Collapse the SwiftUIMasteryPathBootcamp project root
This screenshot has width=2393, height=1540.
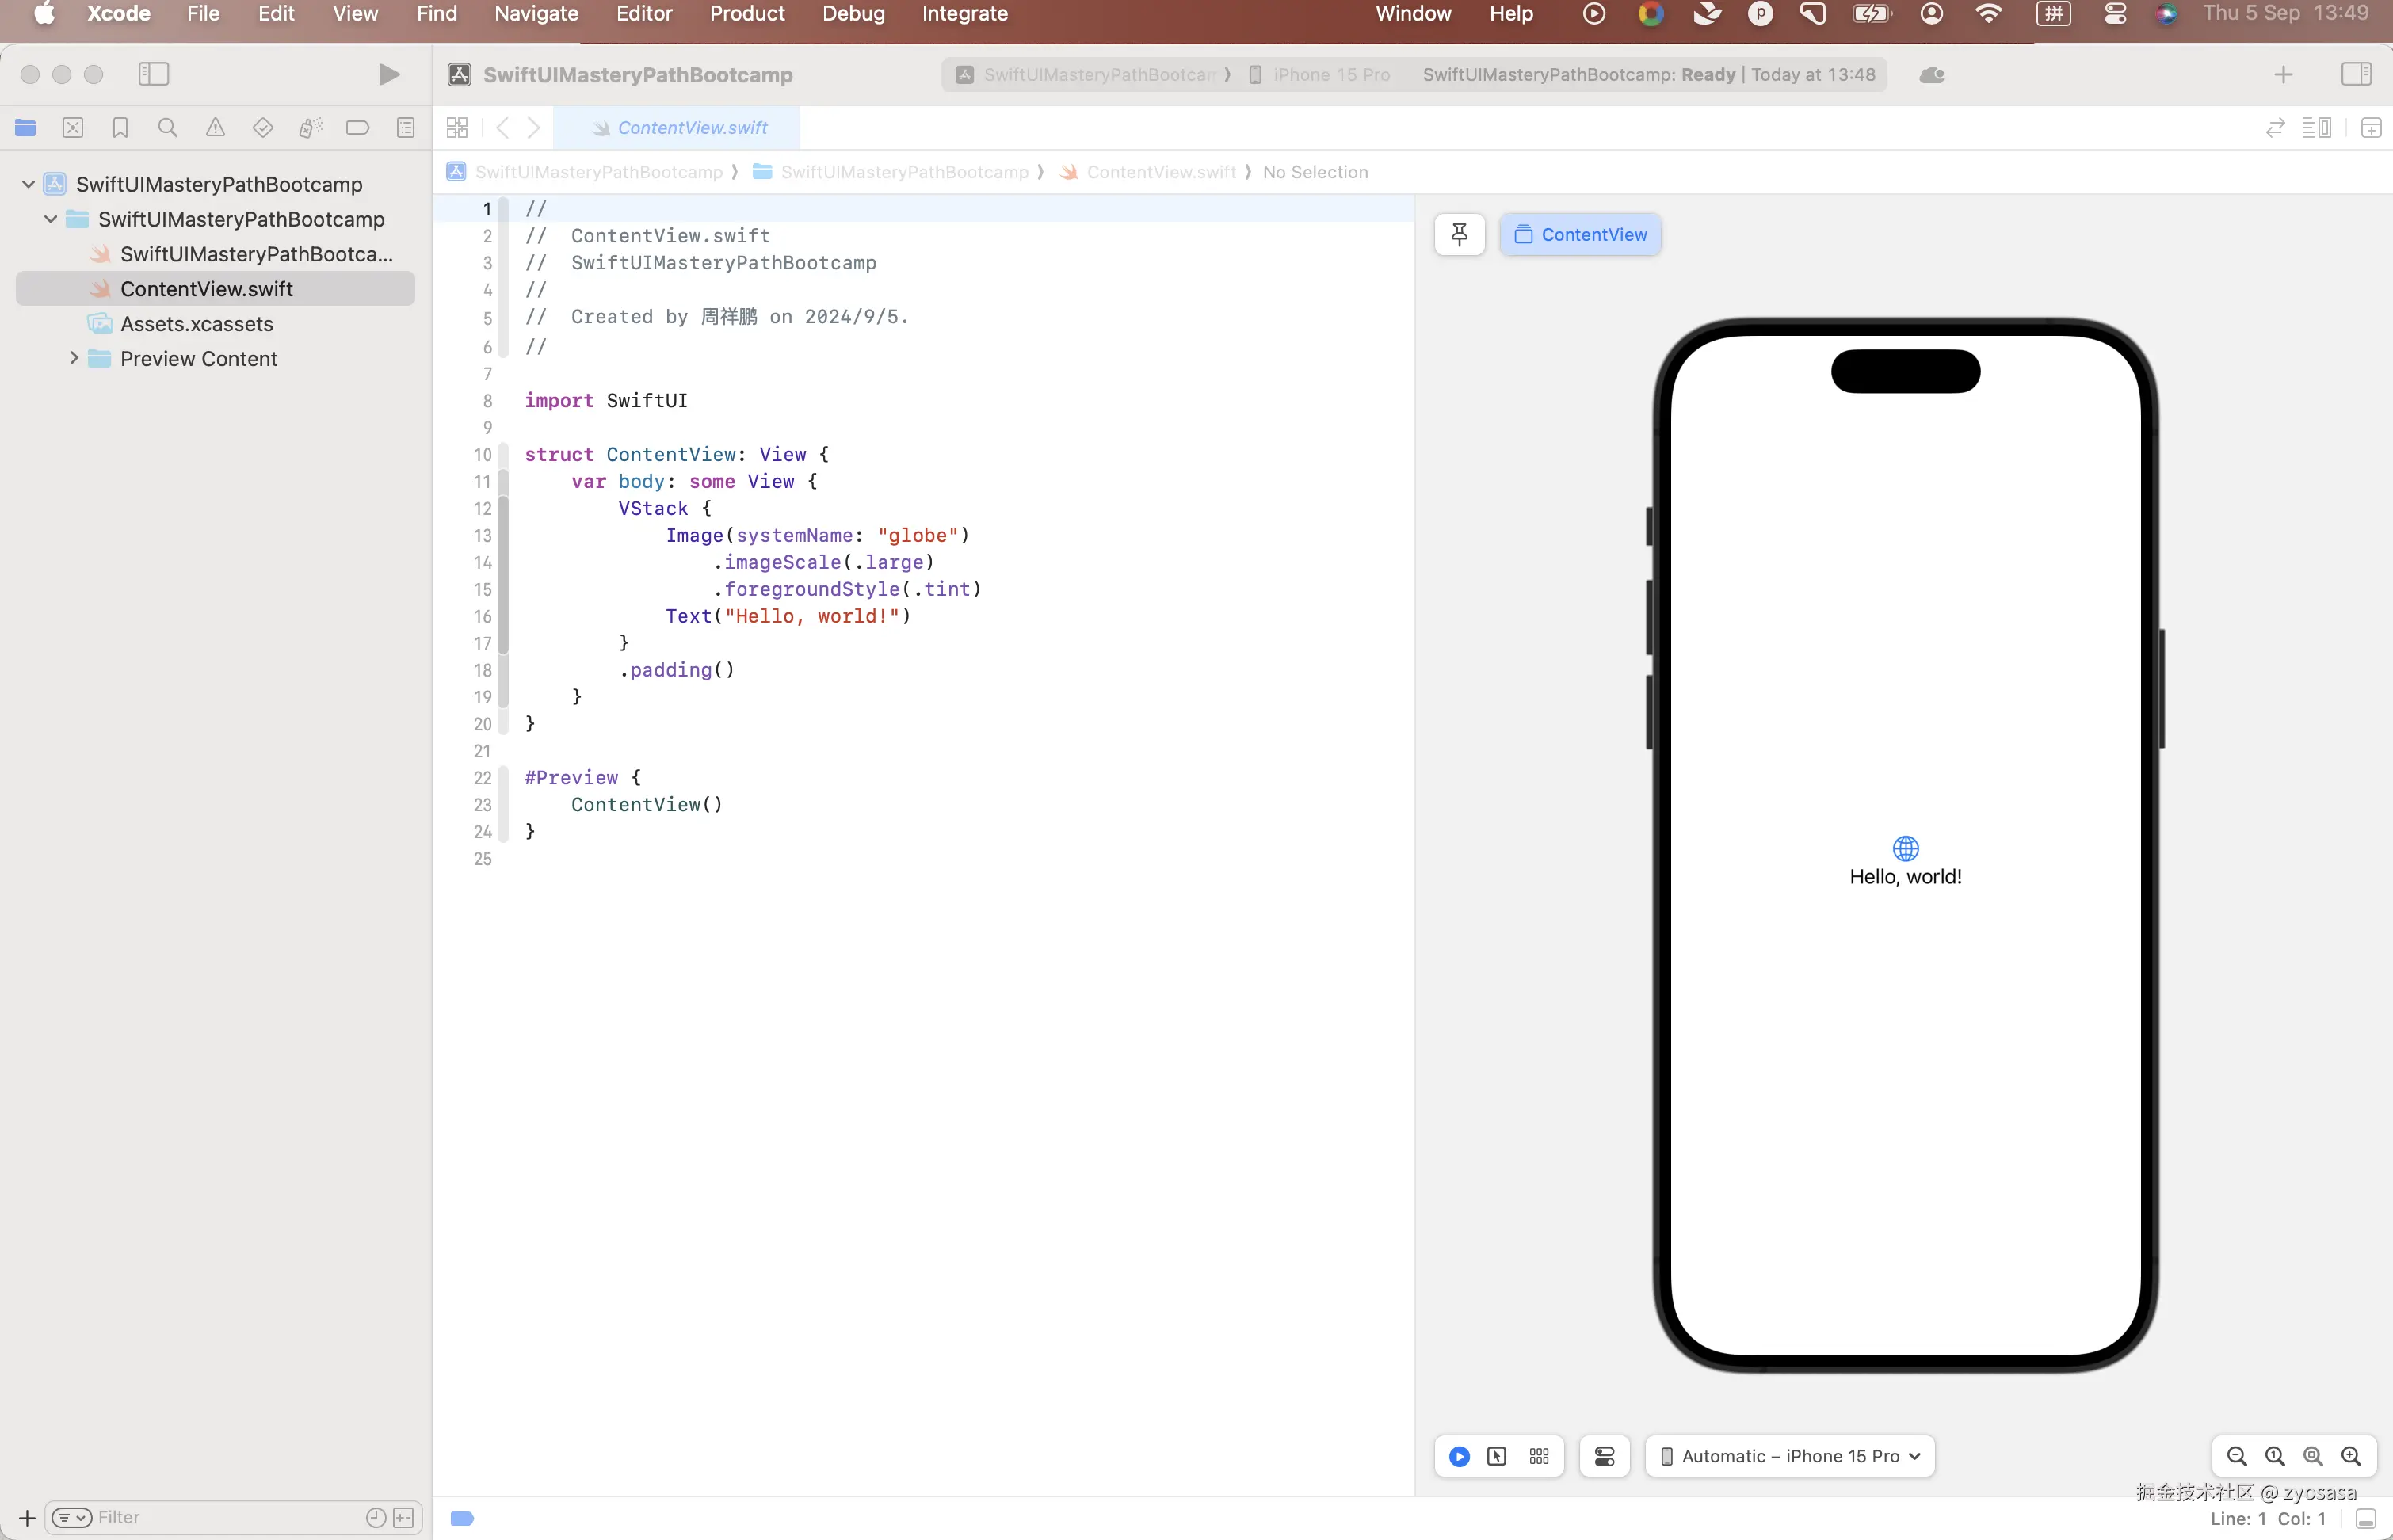(28, 184)
